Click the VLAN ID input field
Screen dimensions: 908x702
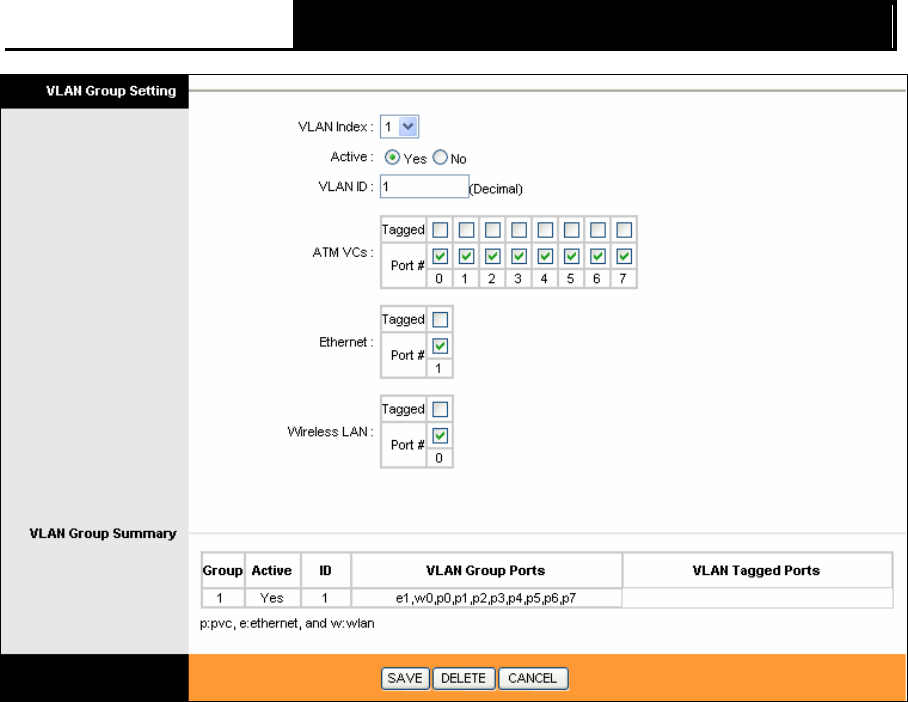pyautogui.click(x=424, y=187)
